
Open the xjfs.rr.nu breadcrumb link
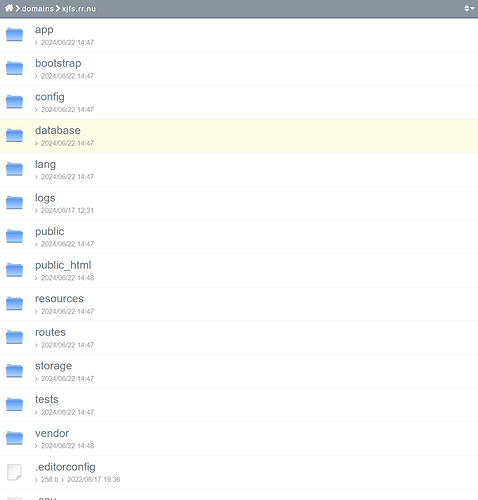coord(79,9)
